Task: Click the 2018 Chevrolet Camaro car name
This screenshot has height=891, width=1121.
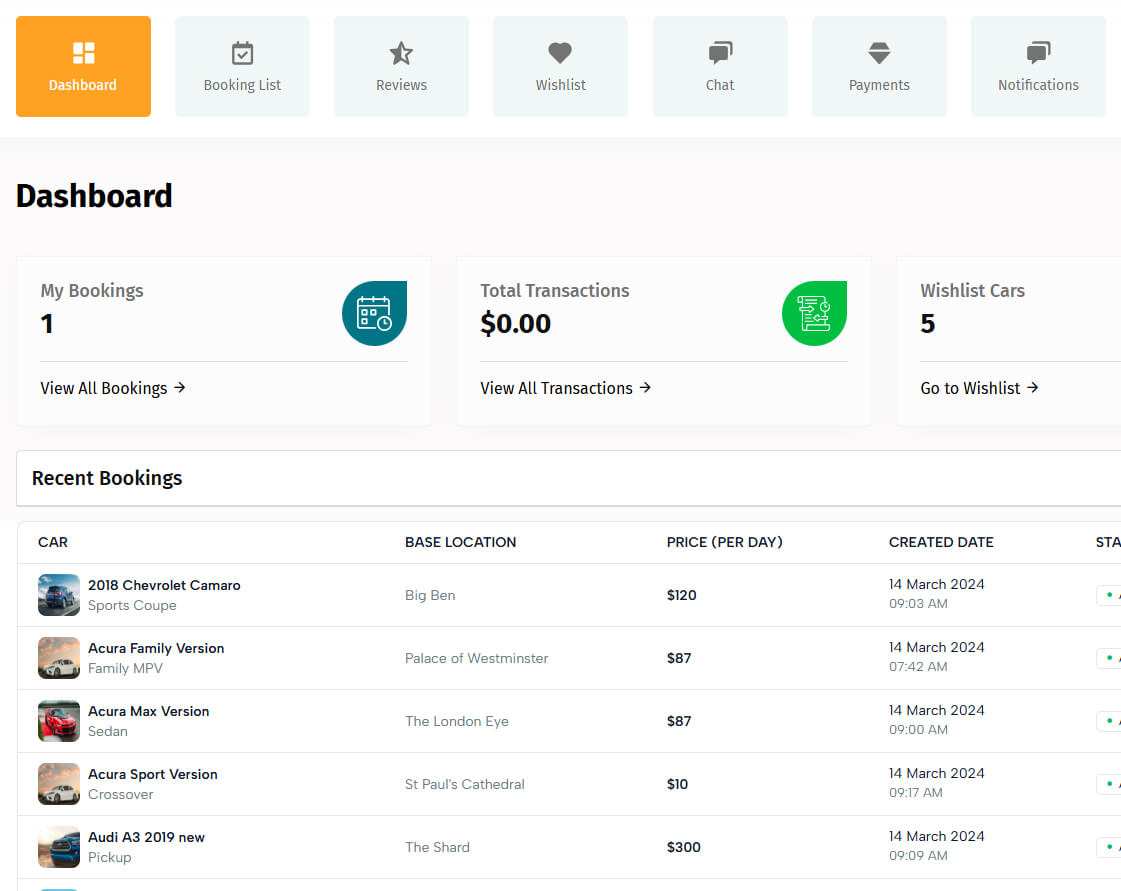Action: [164, 585]
